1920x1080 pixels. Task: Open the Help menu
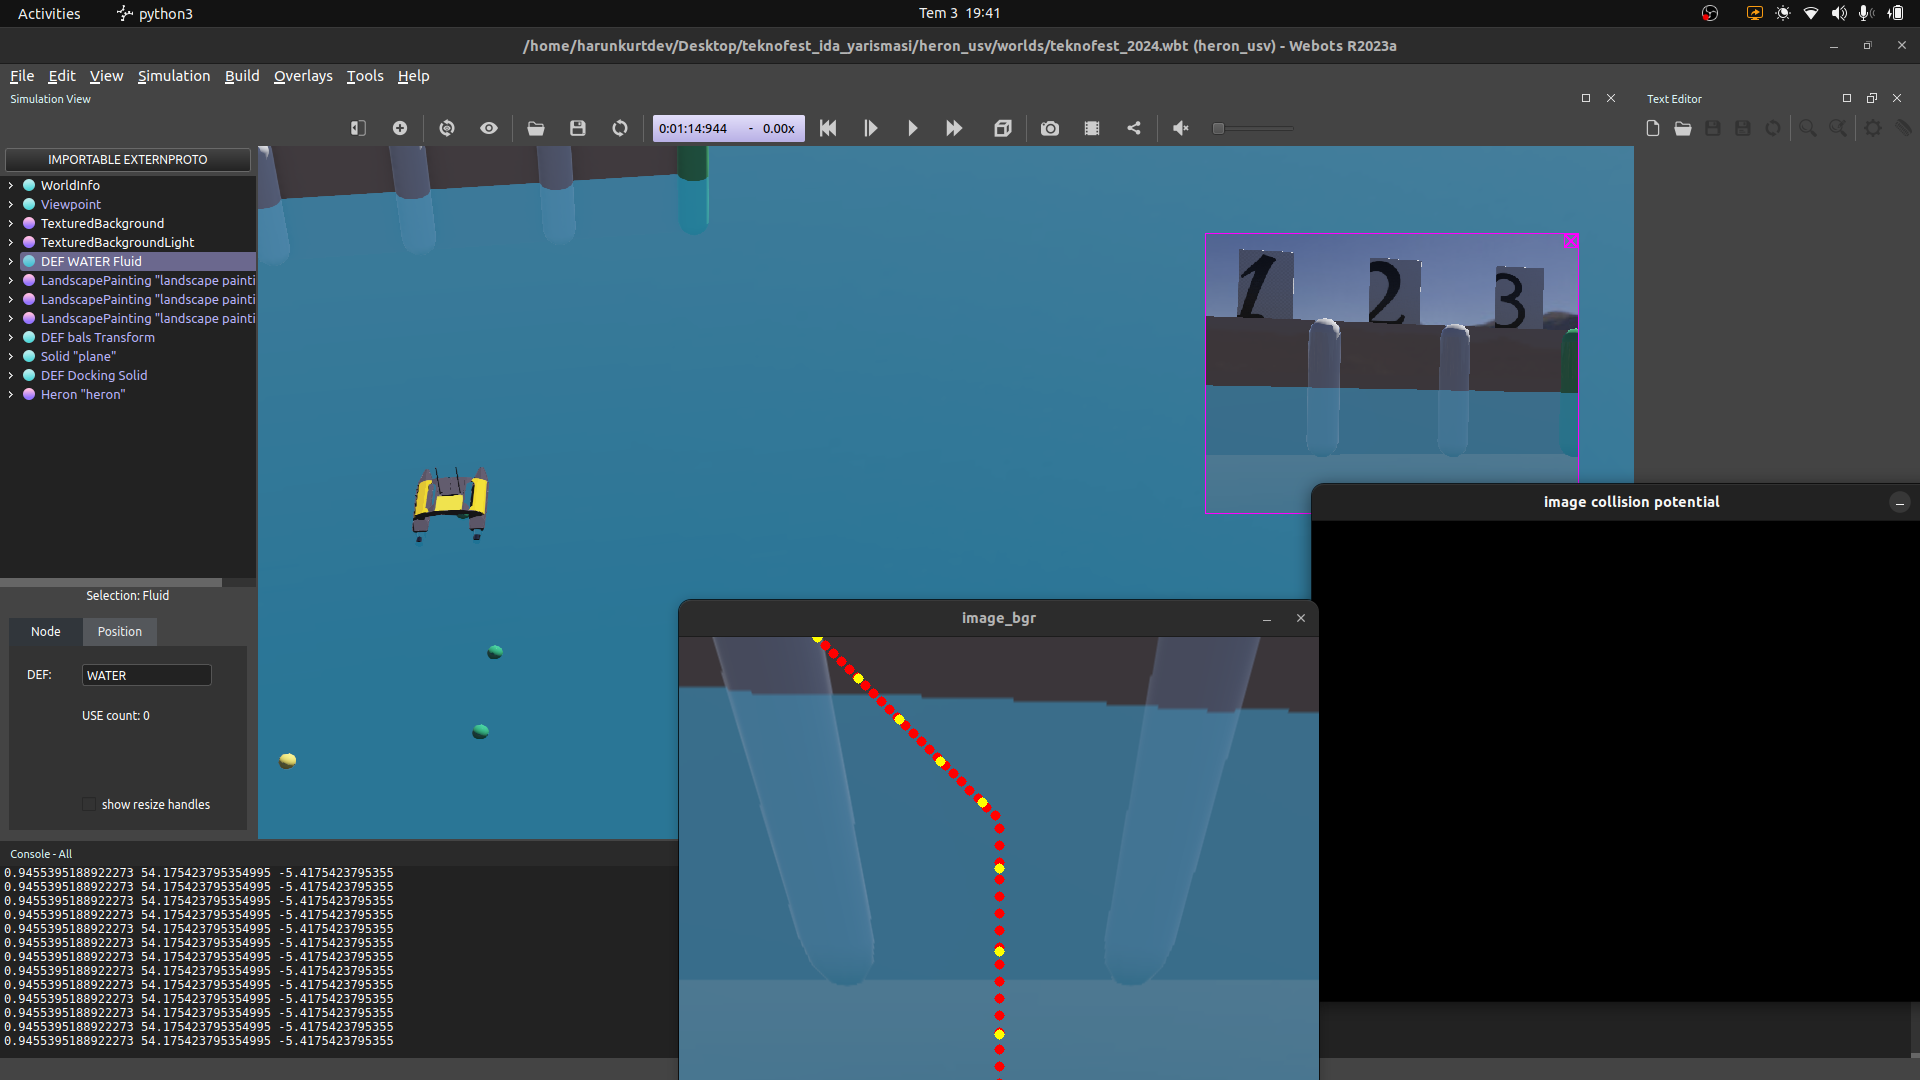click(x=413, y=76)
